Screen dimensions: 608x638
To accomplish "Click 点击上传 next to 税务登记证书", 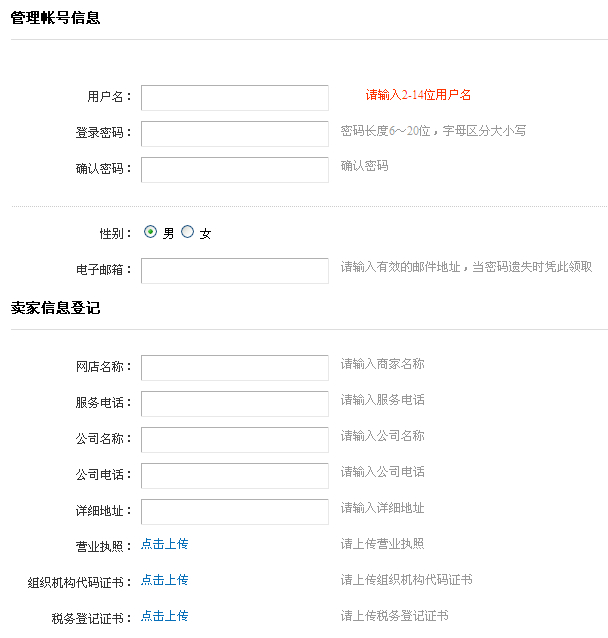I will [164, 616].
